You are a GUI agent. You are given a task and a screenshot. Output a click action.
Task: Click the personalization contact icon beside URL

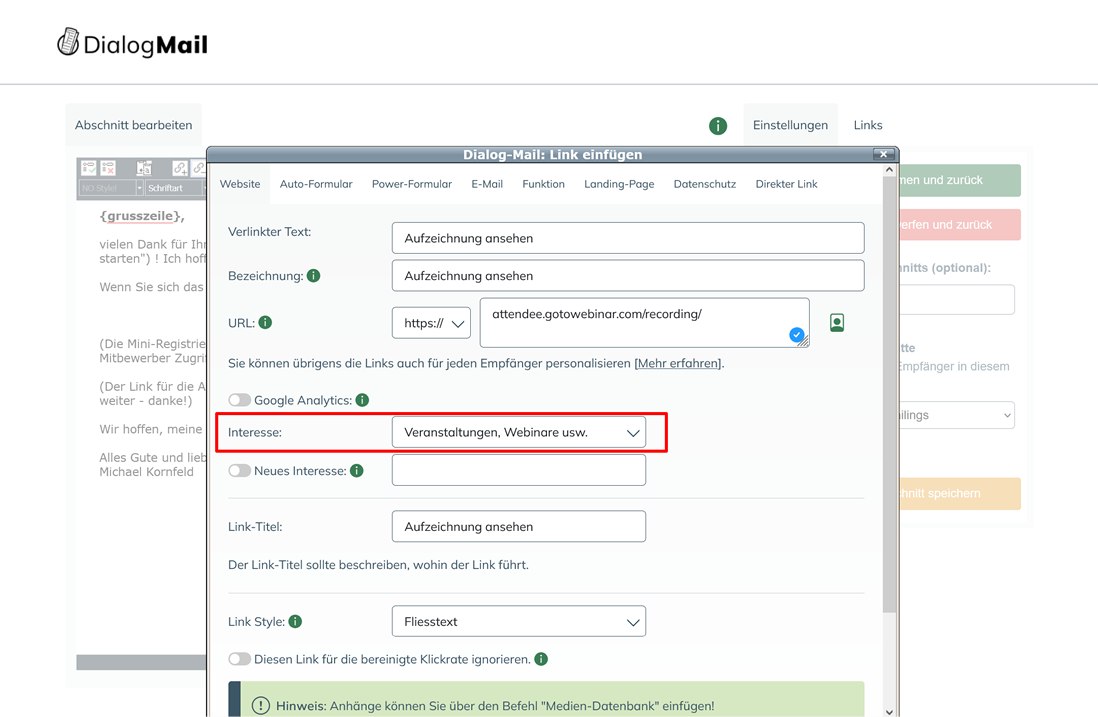pyautogui.click(x=837, y=323)
